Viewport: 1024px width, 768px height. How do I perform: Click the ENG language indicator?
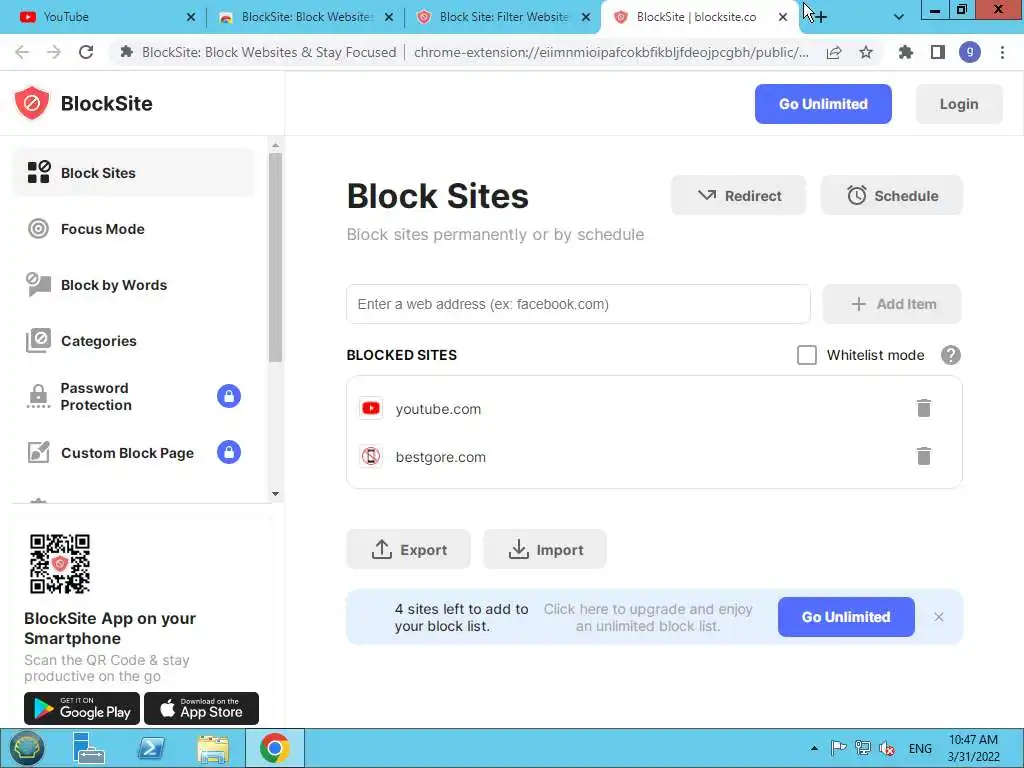click(x=920, y=748)
